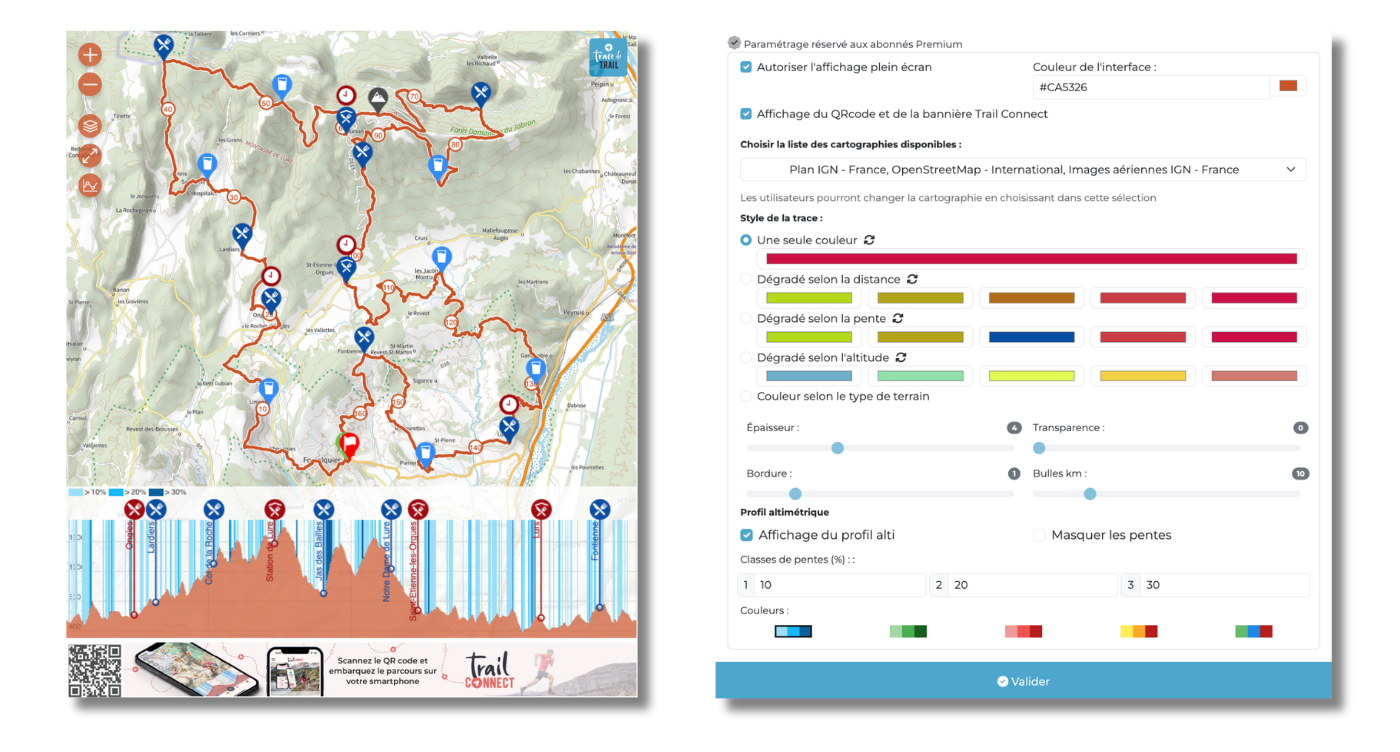Uncheck 'Autoriser l'affichage plein écran'

(x=746, y=67)
